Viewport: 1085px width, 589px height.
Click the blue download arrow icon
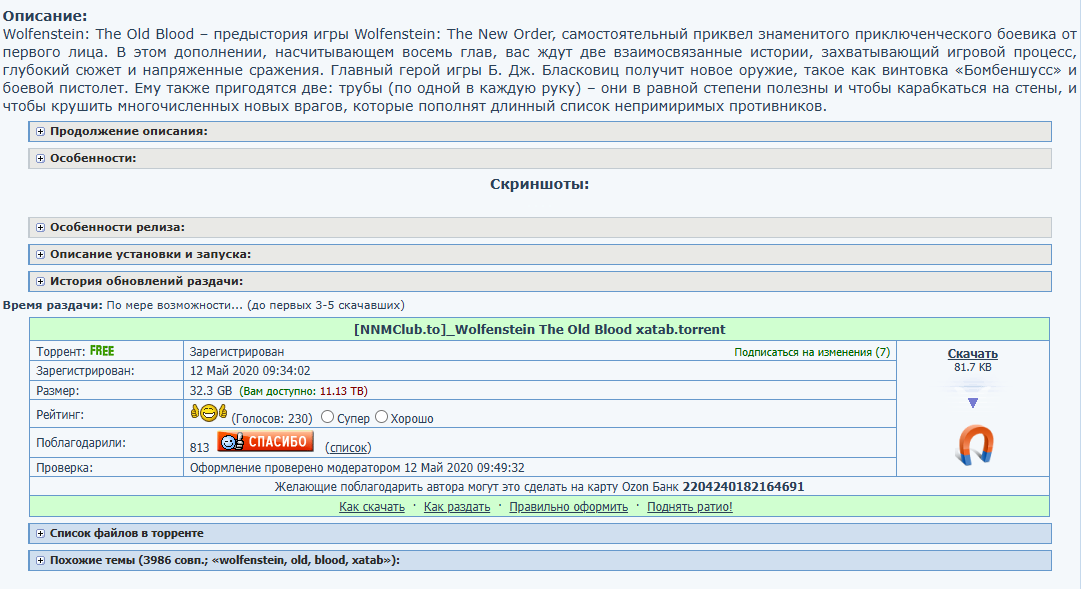click(x=972, y=403)
